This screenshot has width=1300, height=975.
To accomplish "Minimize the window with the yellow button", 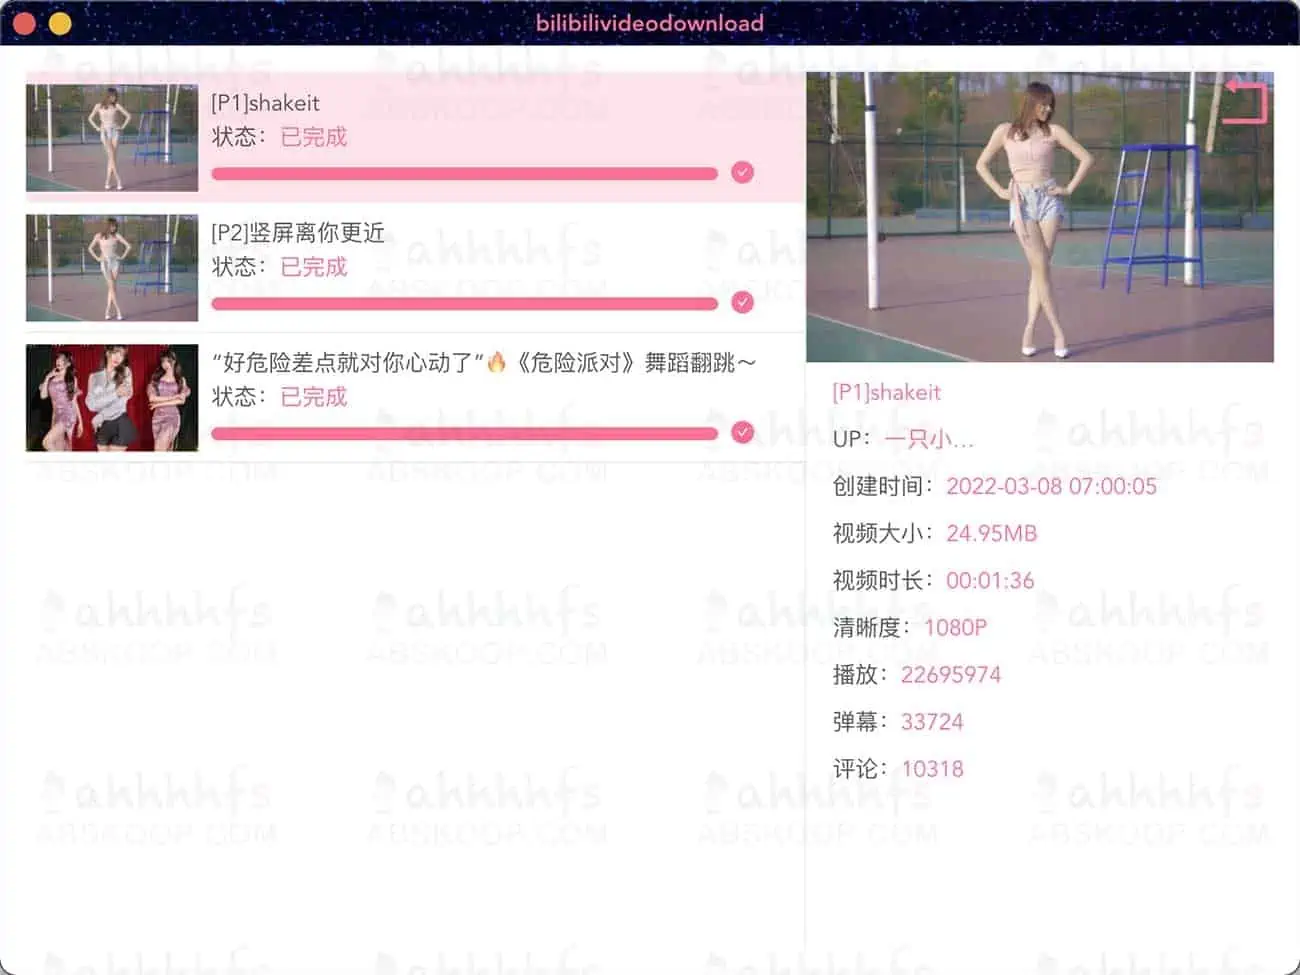I will coord(60,22).
